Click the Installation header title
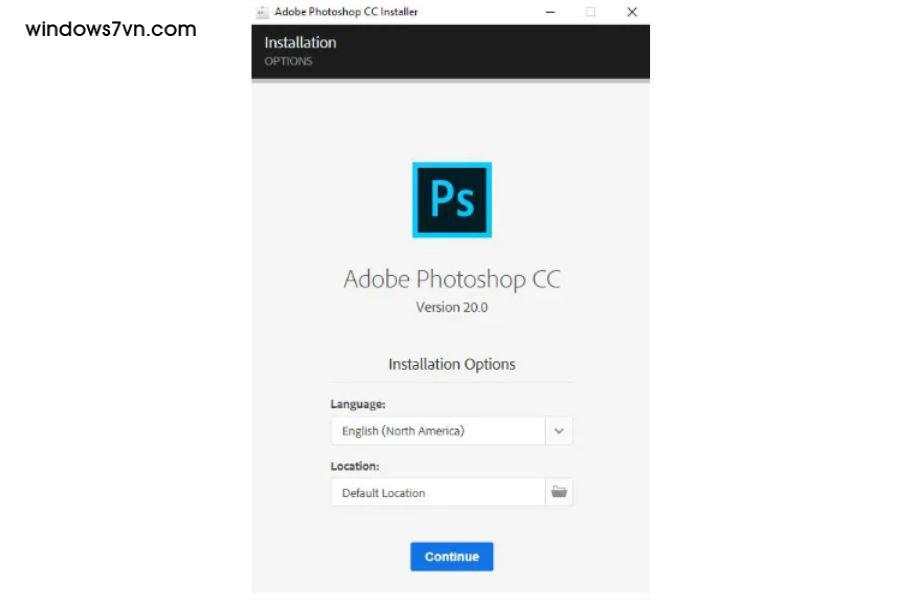This screenshot has width=900, height=600. pyautogui.click(x=300, y=42)
